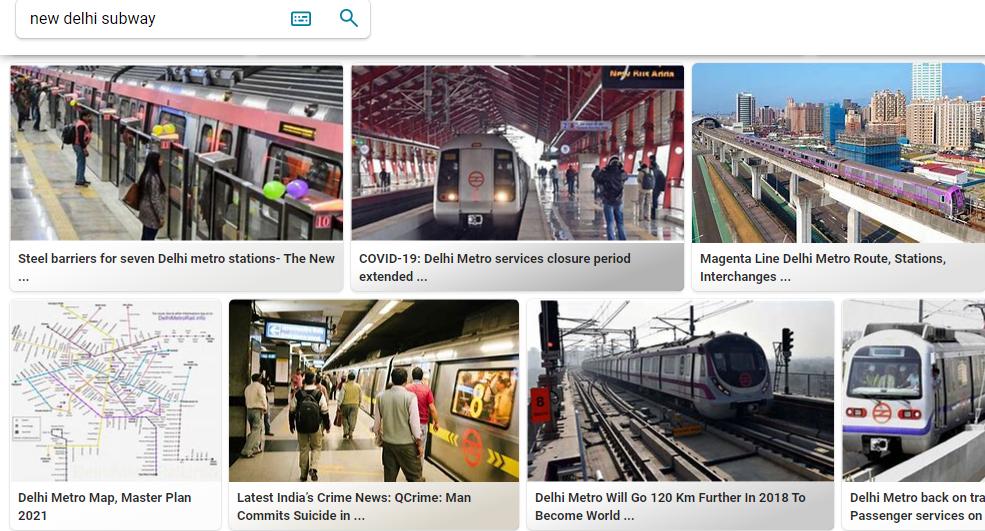Click the red number 8 signal board
This screenshot has width=985, height=531.
[x=540, y=405]
